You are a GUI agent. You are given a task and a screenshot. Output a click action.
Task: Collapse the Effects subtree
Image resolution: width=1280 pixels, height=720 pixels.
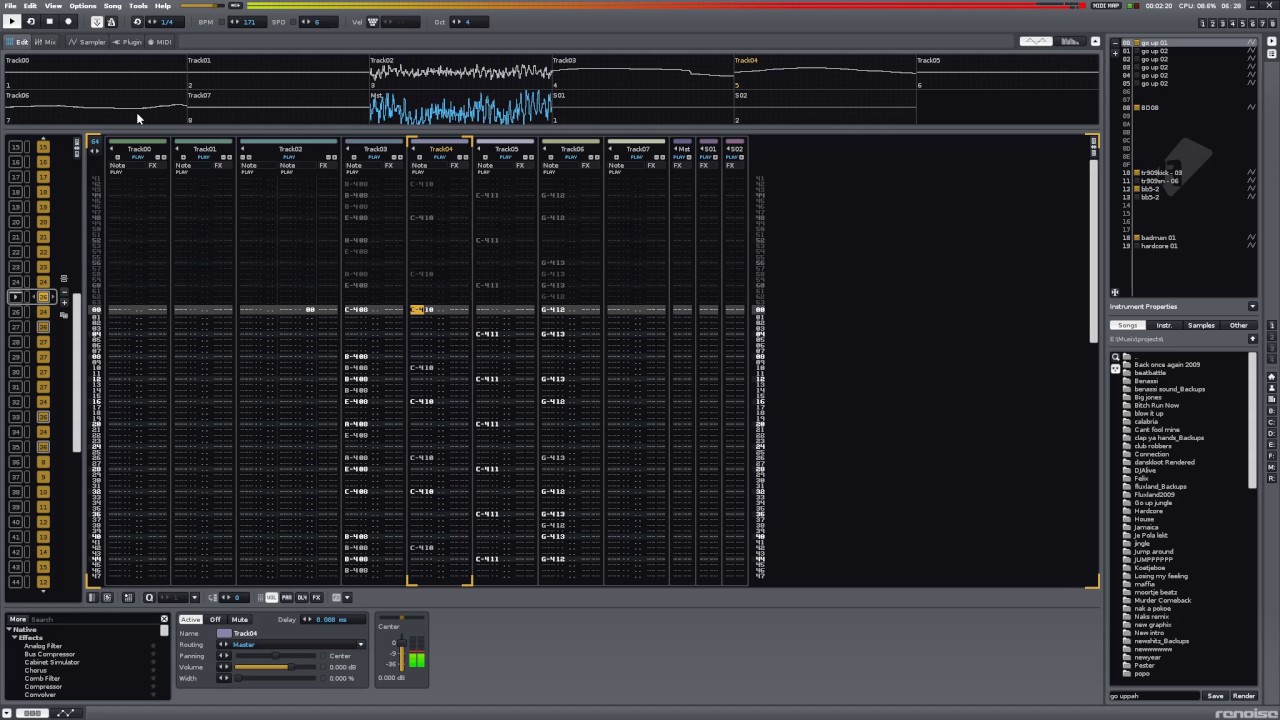(x=14, y=638)
